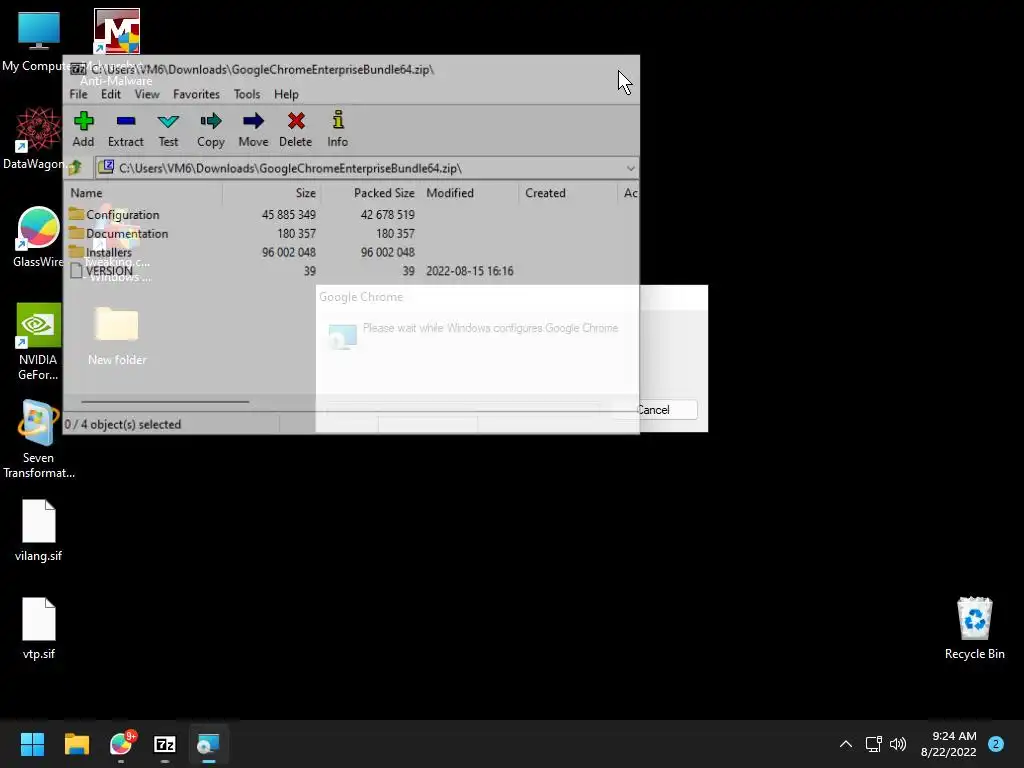Screen dimensions: 1024x768
Task: Click the NVIDIA GeForce desktop icon
Action: (38, 342)
